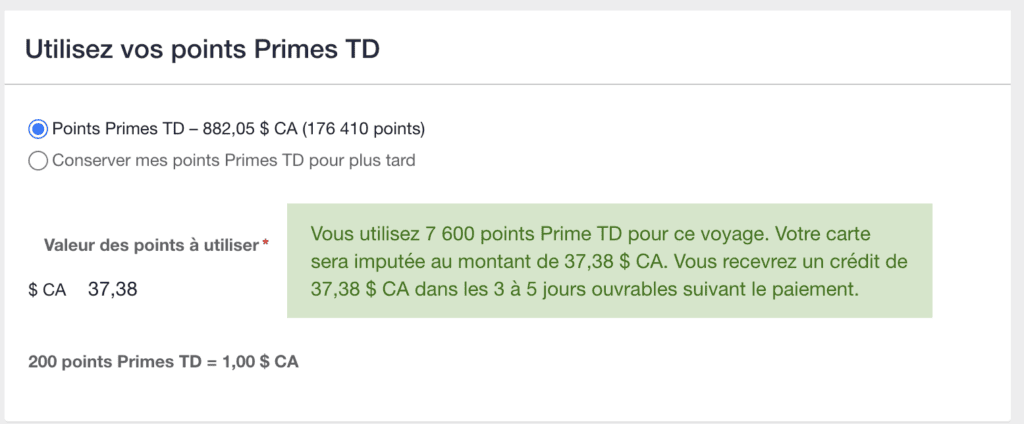Select the Points Primes TD radio button
Screen dimensions: 1024x424
pos(38,129)
